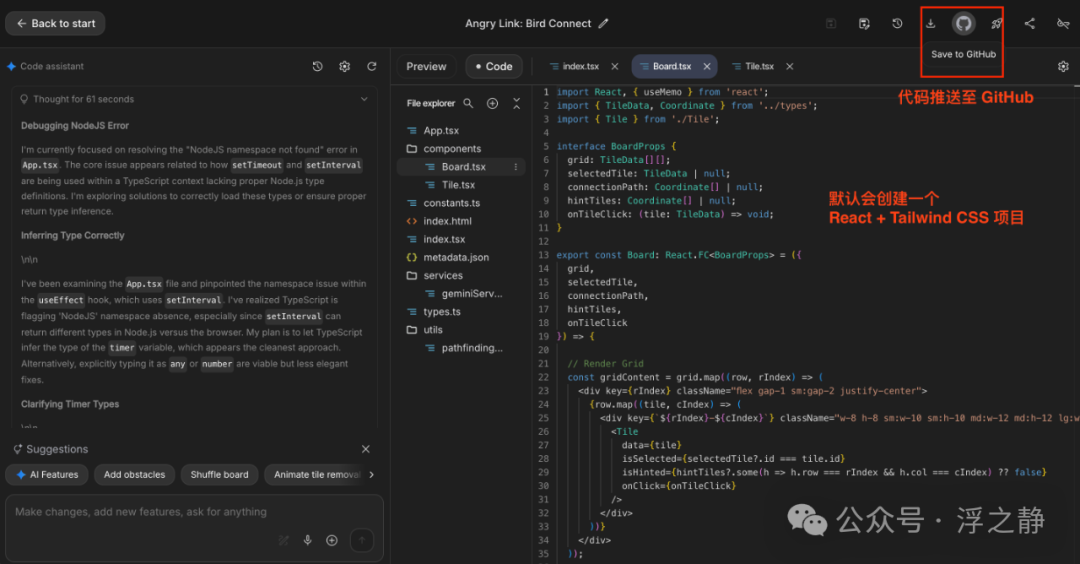This screenshot has width=1080, height=564.
Task: Close the Board.tsx editor tab
Action: click(x=707, y=66)
